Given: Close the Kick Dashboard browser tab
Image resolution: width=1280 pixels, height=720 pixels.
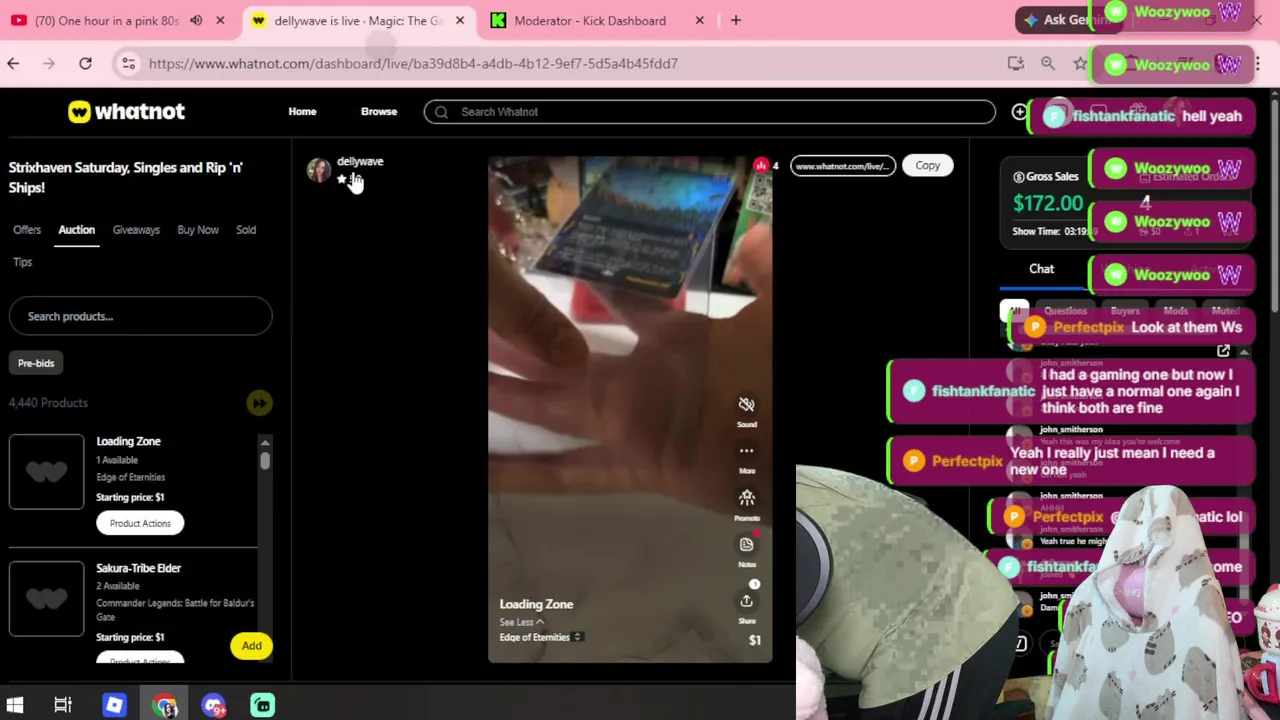Looking at the screenshot, I should click(x=699, y=20).
